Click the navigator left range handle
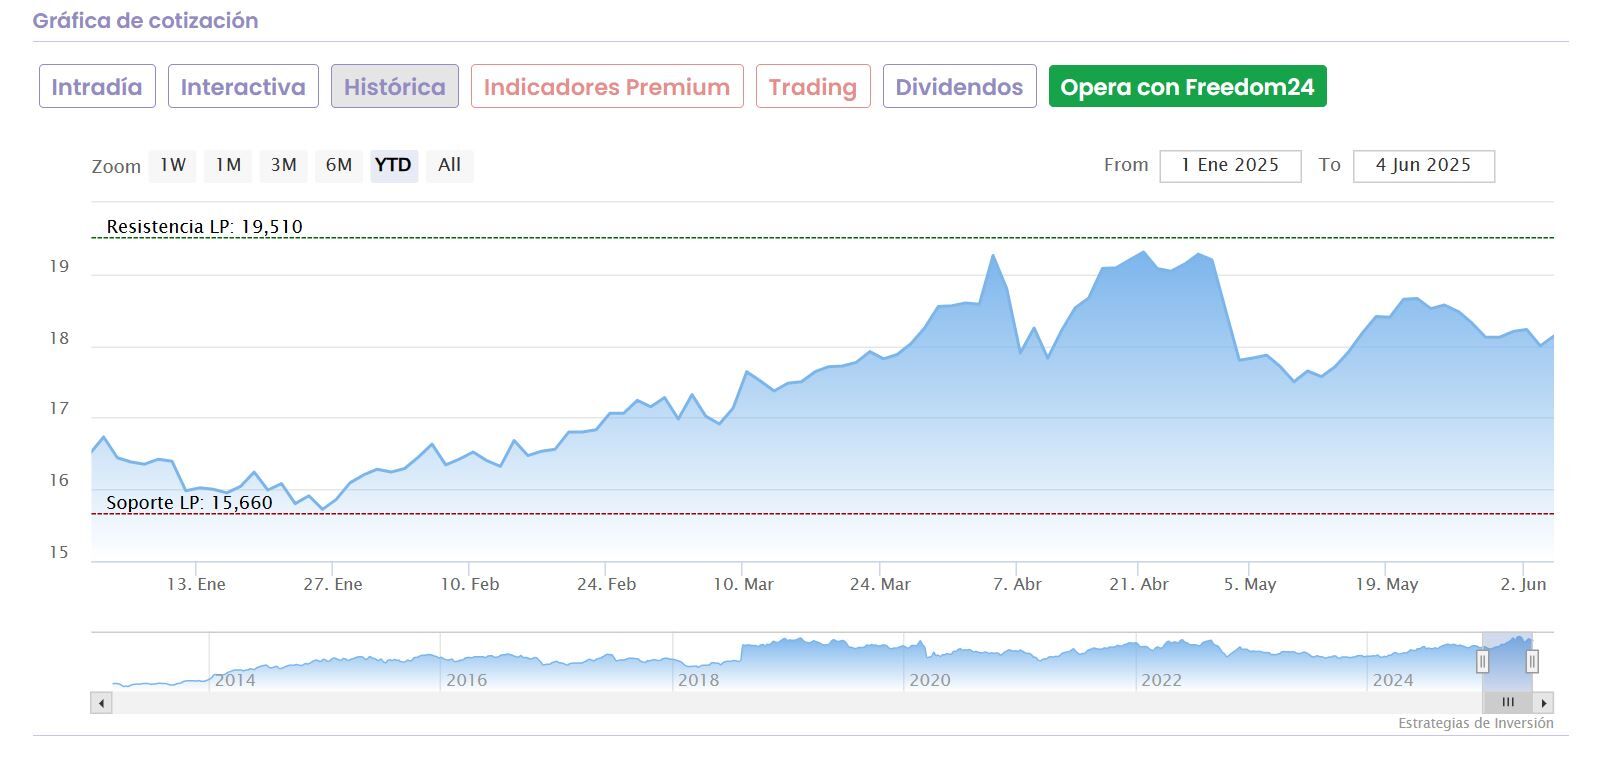The width and height of the screenshot is (1611, 762). [1482, 661]
